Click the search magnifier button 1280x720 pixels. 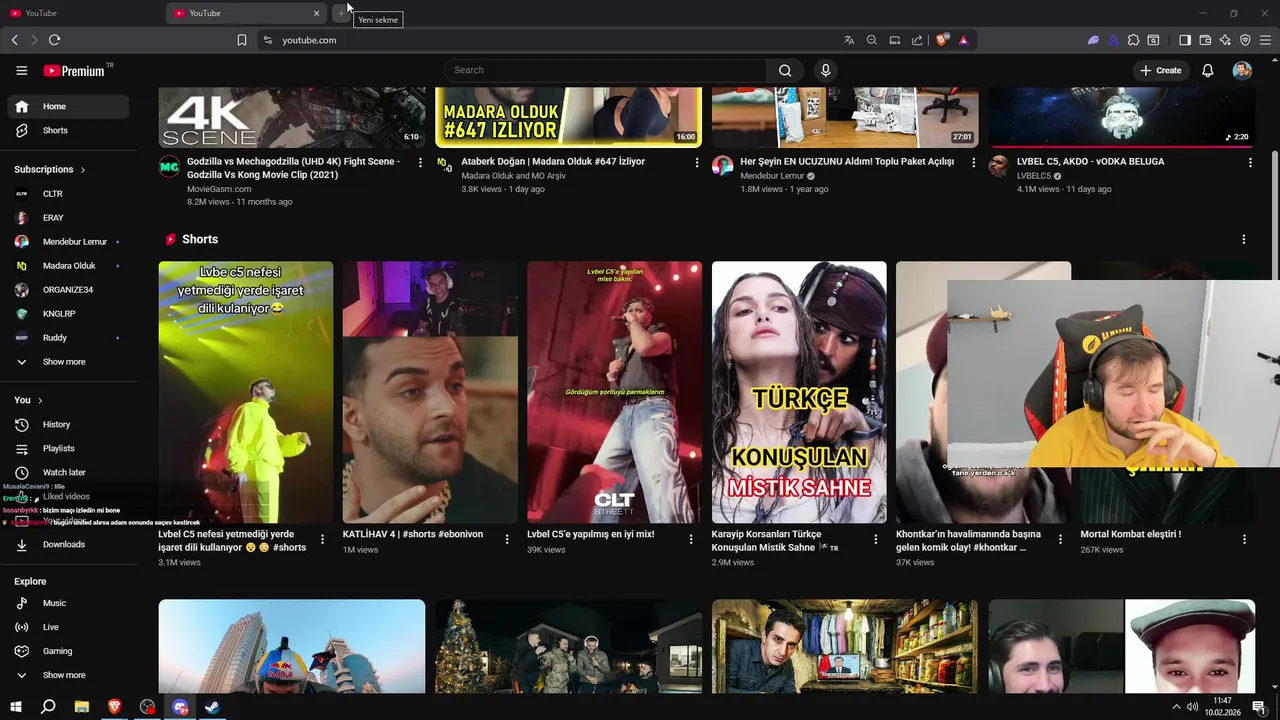pos(785,70)
